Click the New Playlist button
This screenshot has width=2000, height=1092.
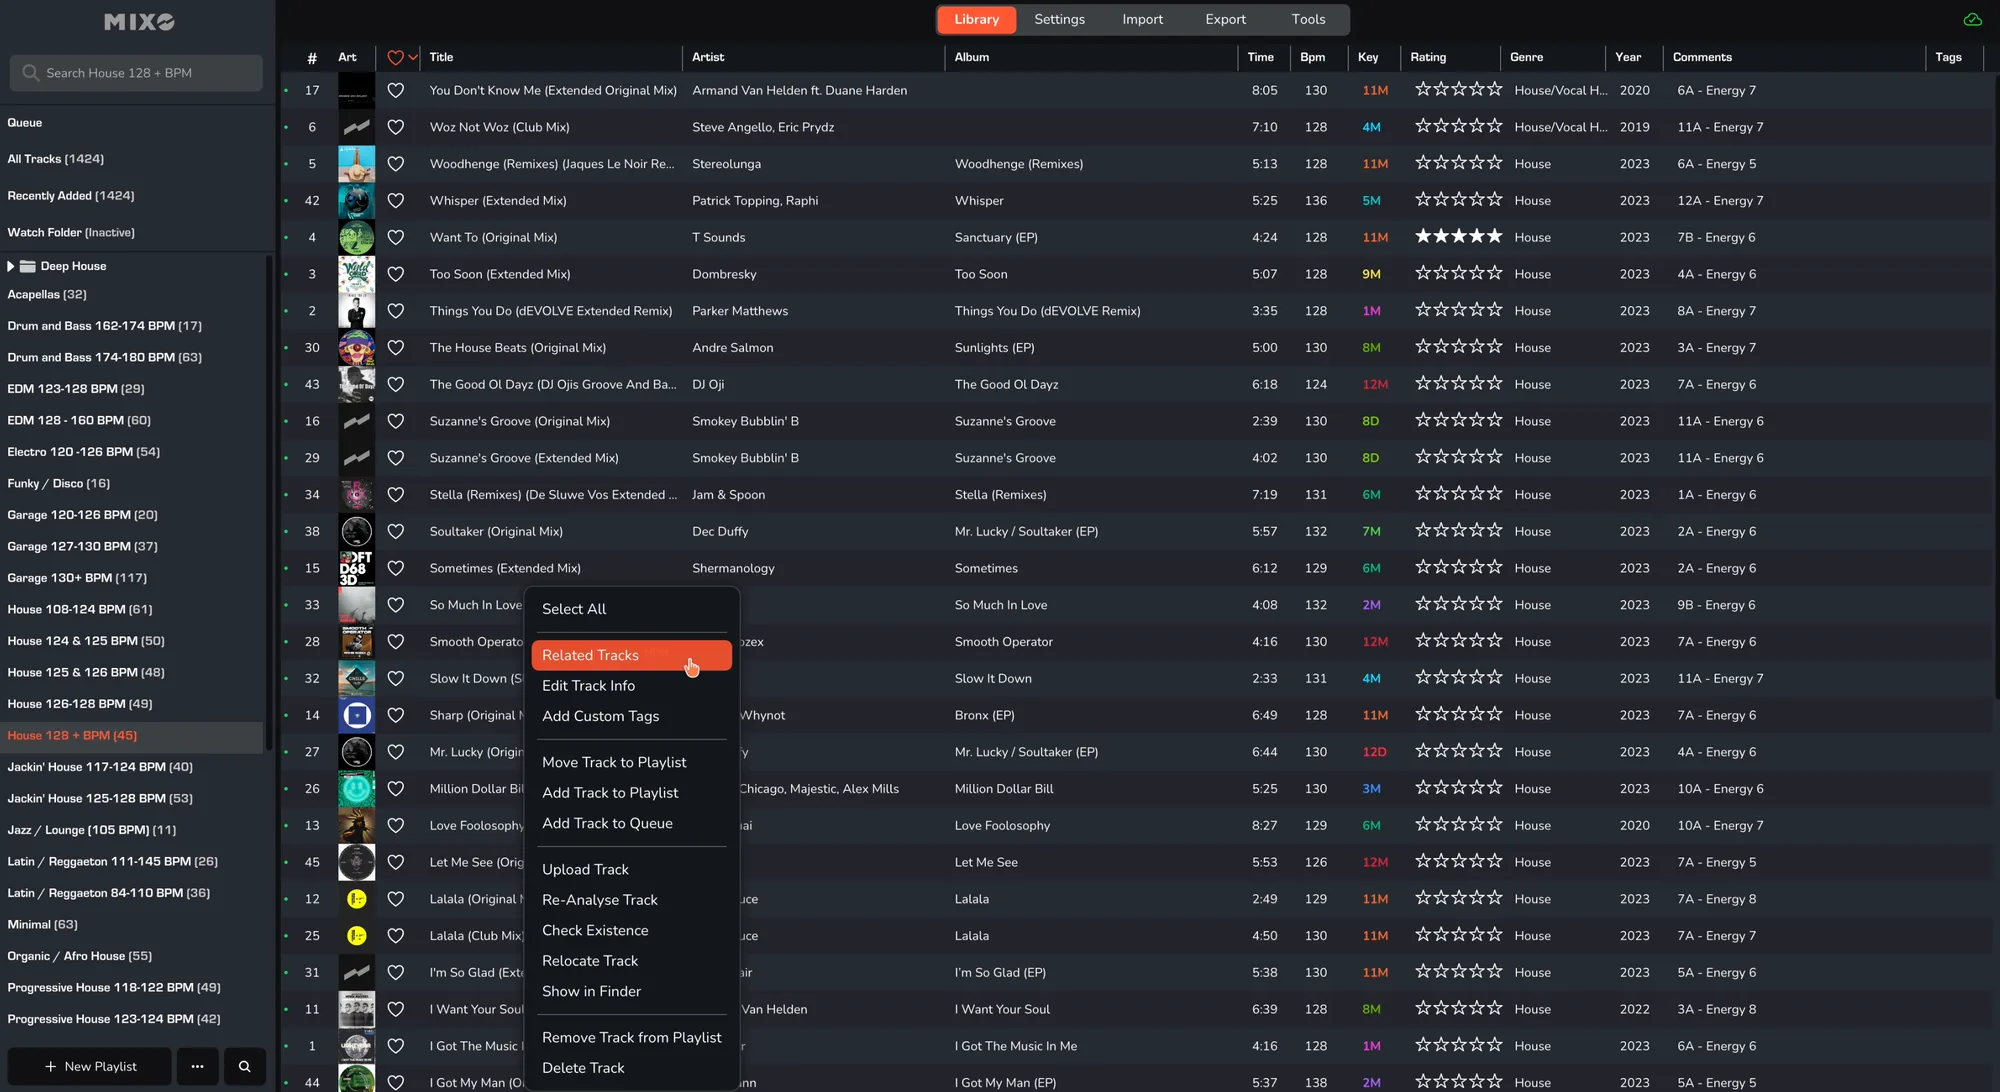click(90, 1066)
